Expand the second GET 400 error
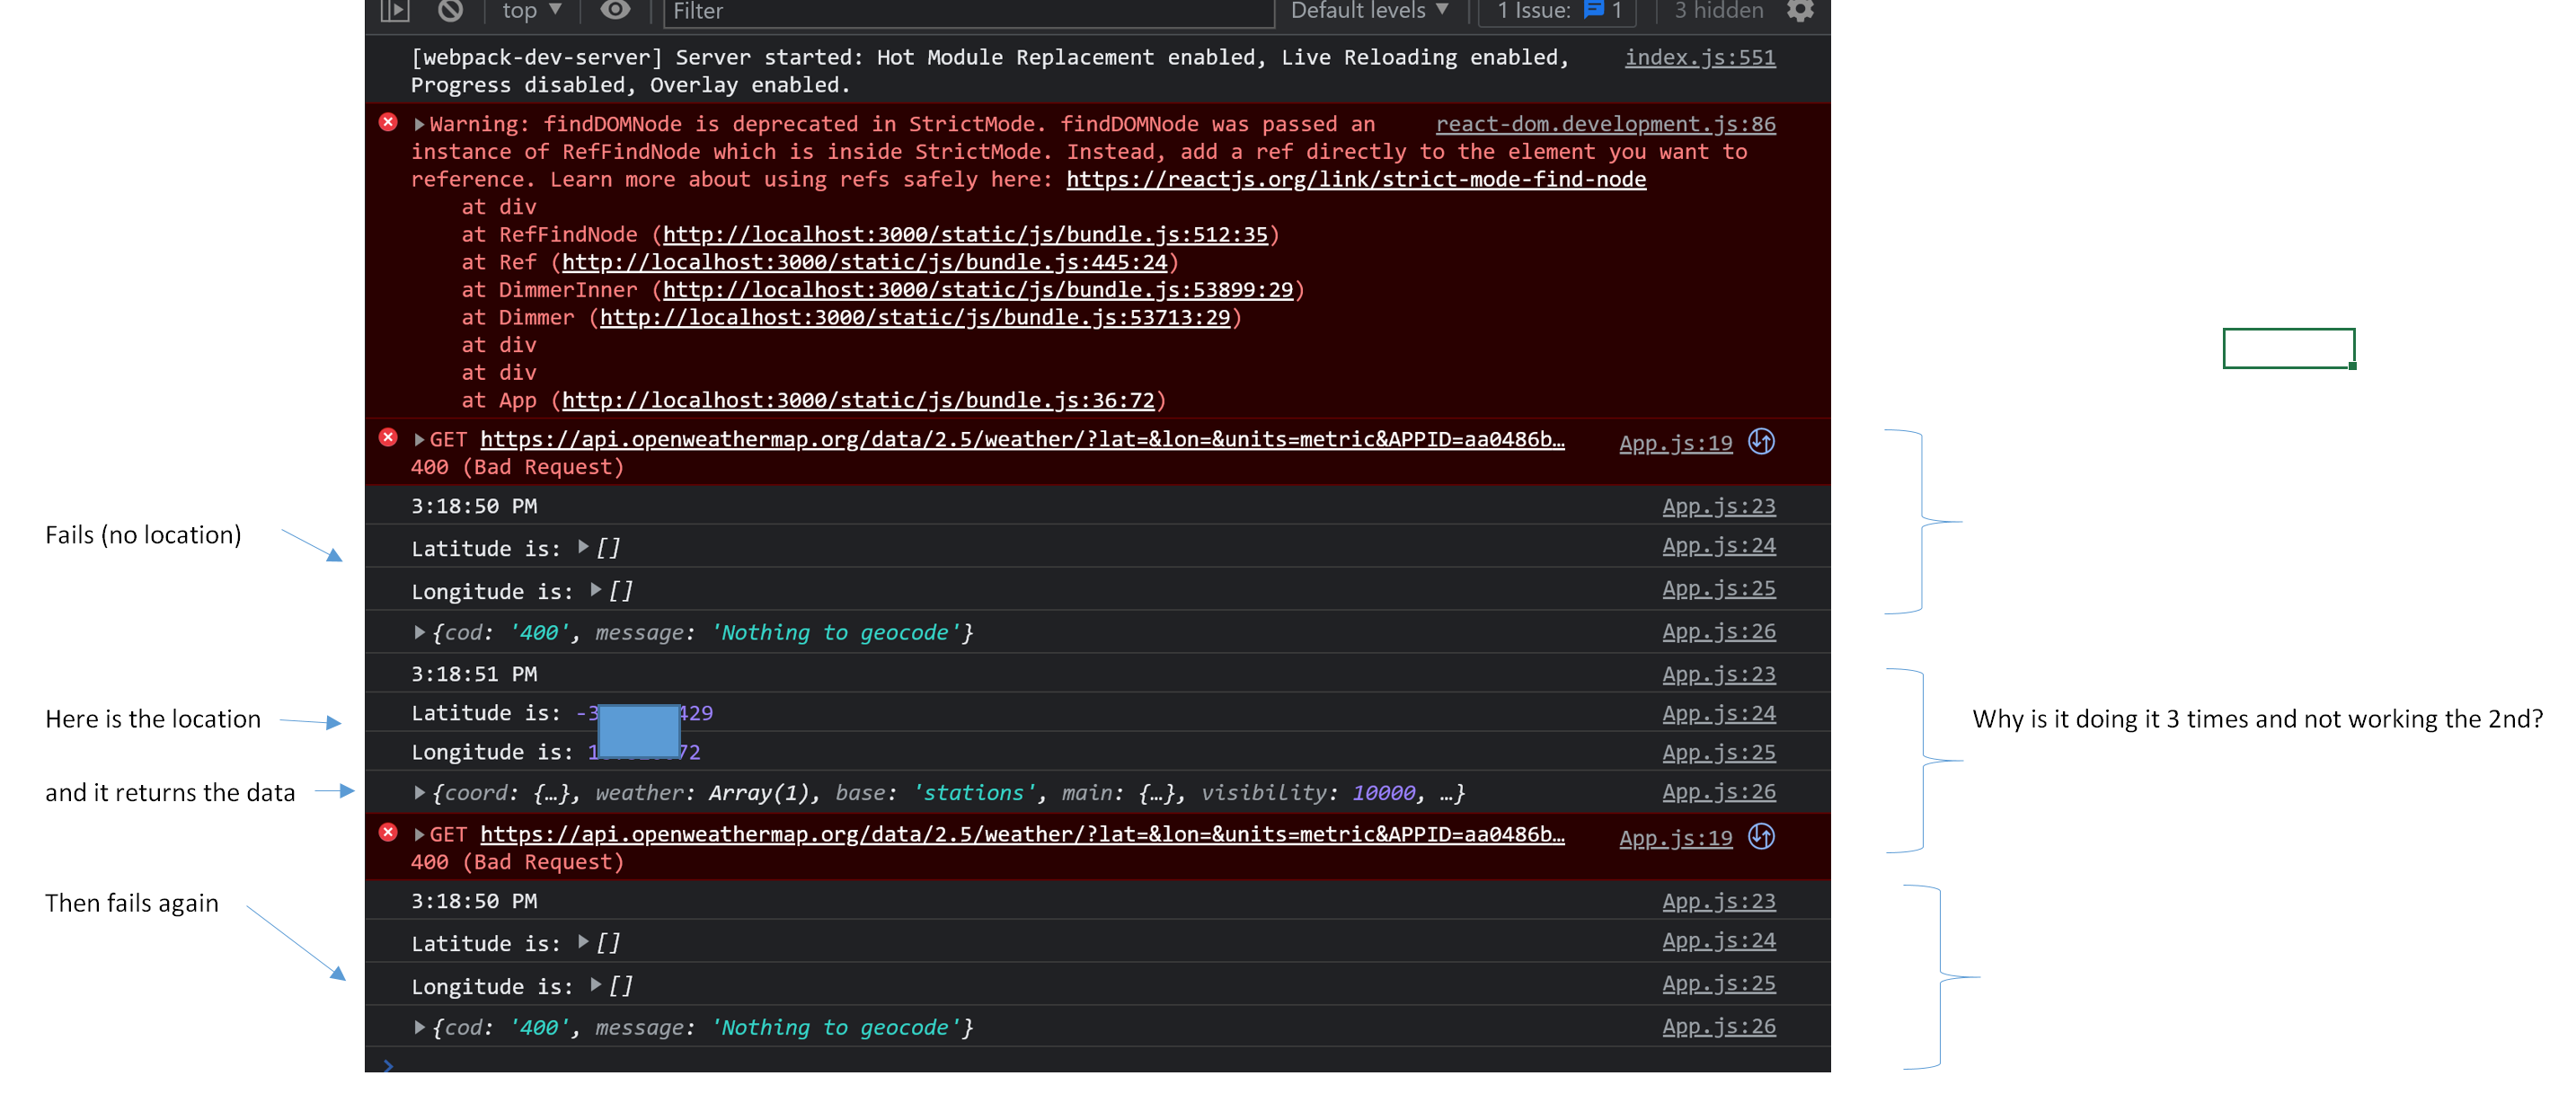 click(x=420, y=835)
